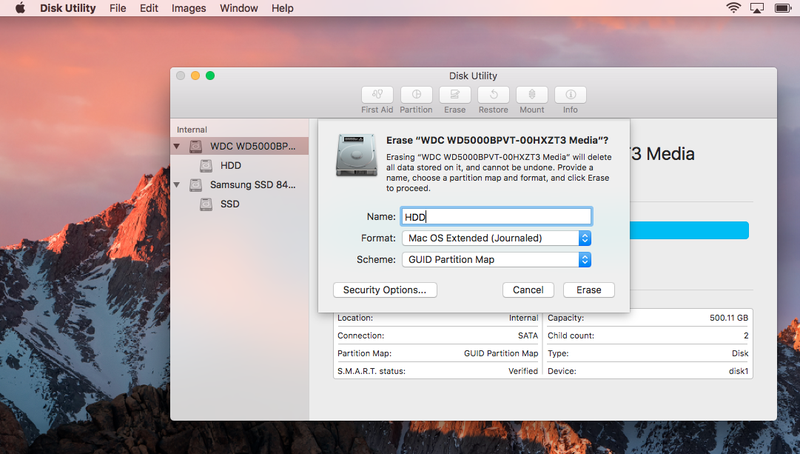
Task: Open the Images menu
Action: pos(189,8)
